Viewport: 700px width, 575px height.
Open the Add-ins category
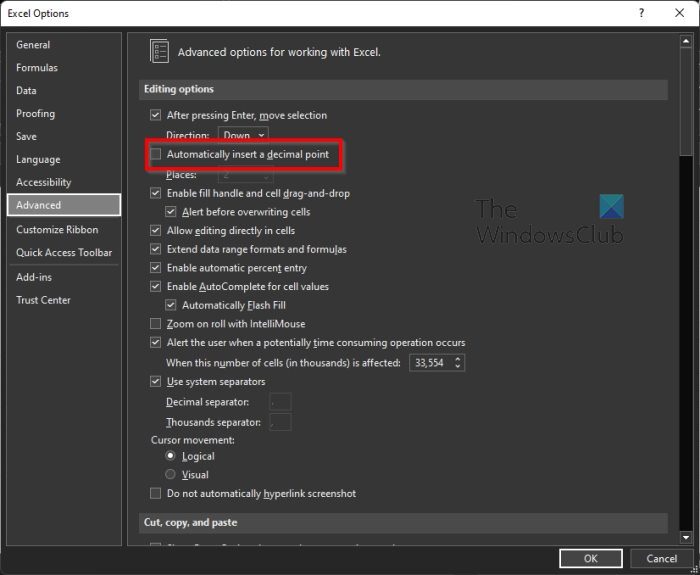coord(64,277)
